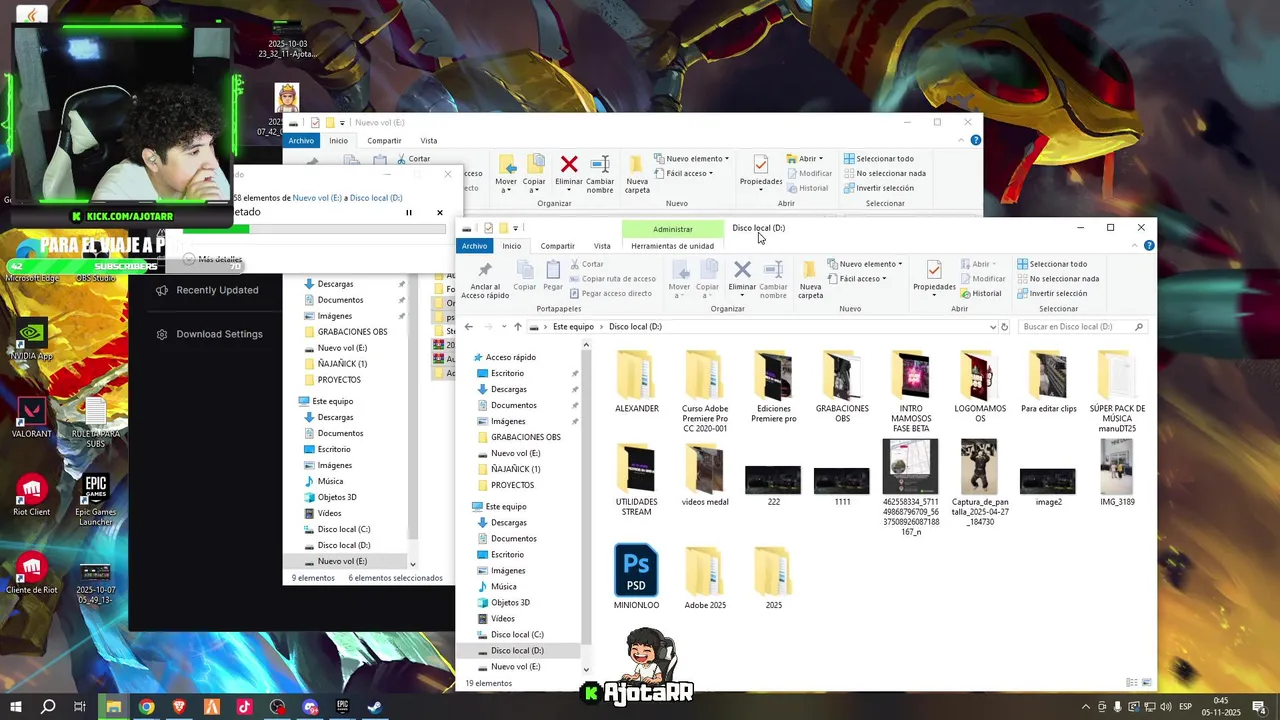Click the VALORANT desktop shortcut
1280x720 pixels.
click(32, 418)
